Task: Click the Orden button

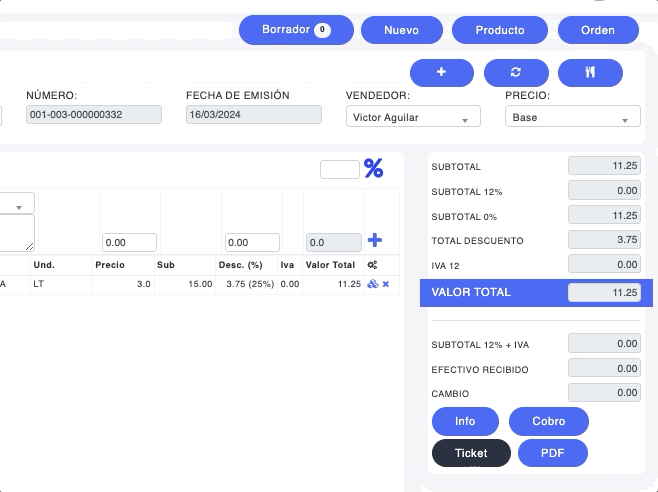Action: point(598,31)
